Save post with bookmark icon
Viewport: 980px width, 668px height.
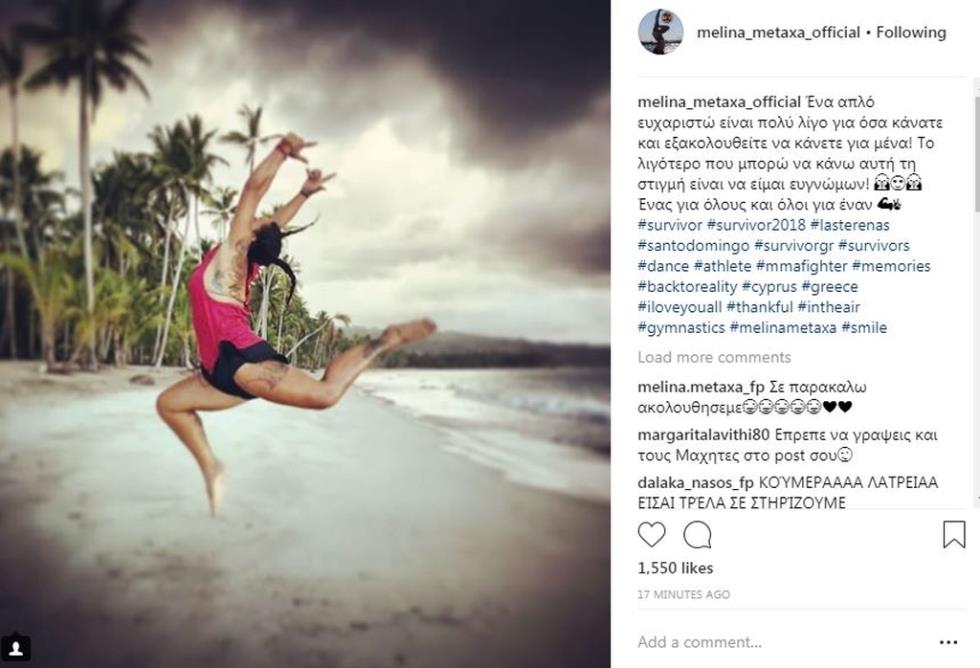954,535
